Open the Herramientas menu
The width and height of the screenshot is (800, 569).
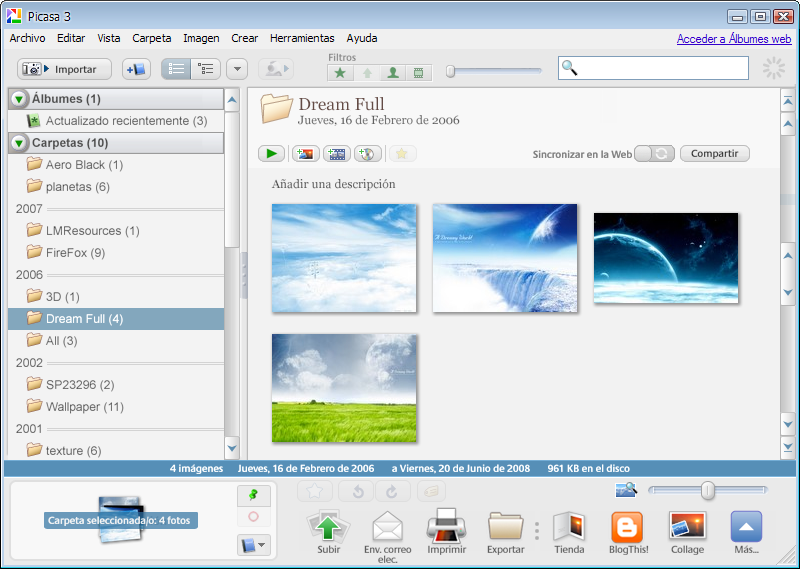coord(301,38)
